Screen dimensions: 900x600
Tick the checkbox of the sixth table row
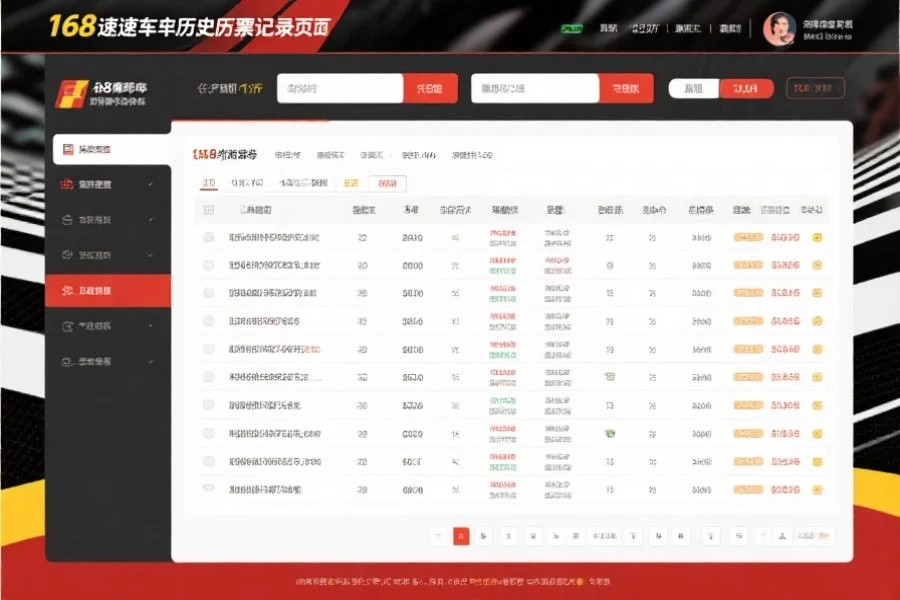(x=209, y=377)
